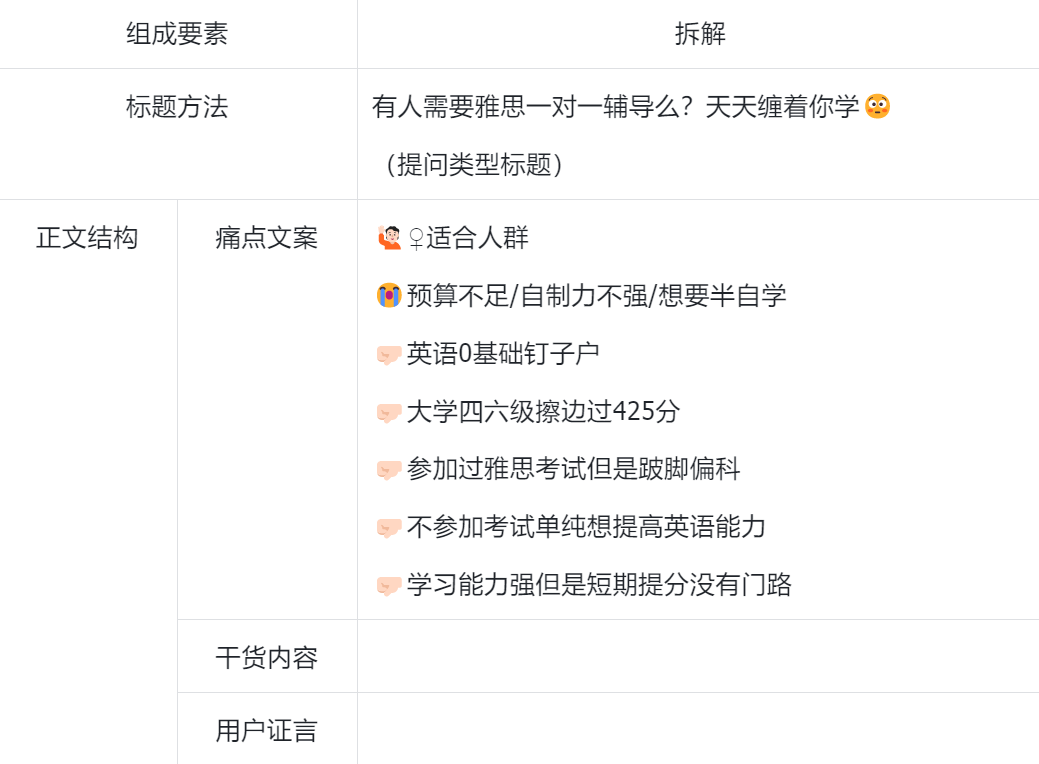The height and width of the screenshot is (764, 1039).
Task: Click the fist emoji before 大学四六级擦边过425分
Action: pos(389,412)
